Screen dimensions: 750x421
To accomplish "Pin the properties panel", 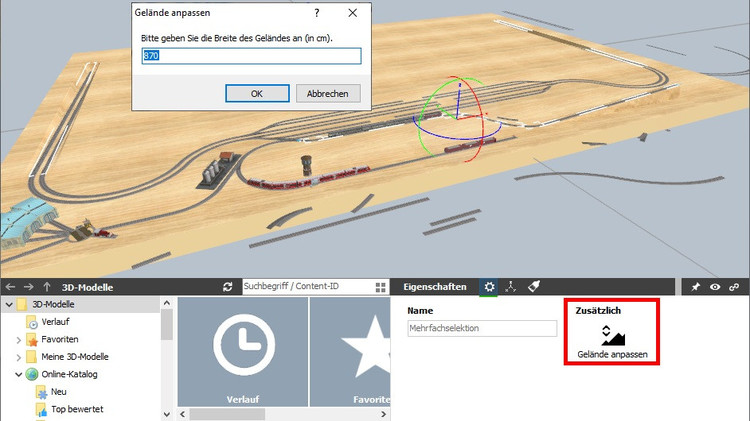I will 695,287.
